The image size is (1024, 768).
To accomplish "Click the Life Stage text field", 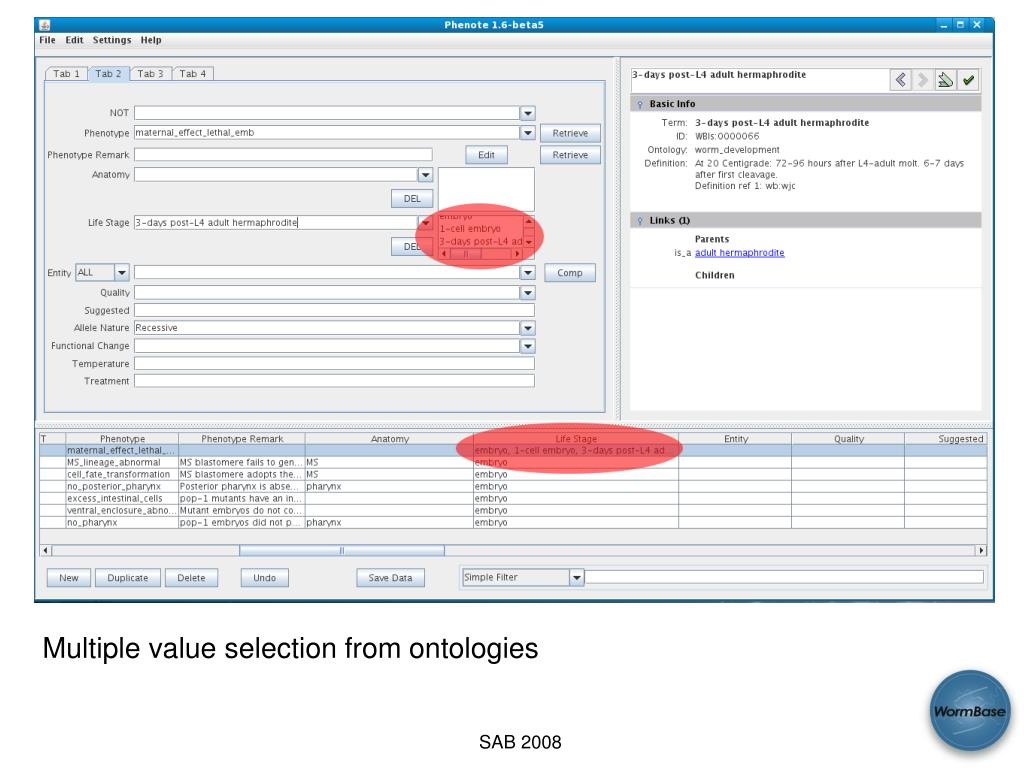I will coord(276,223).
